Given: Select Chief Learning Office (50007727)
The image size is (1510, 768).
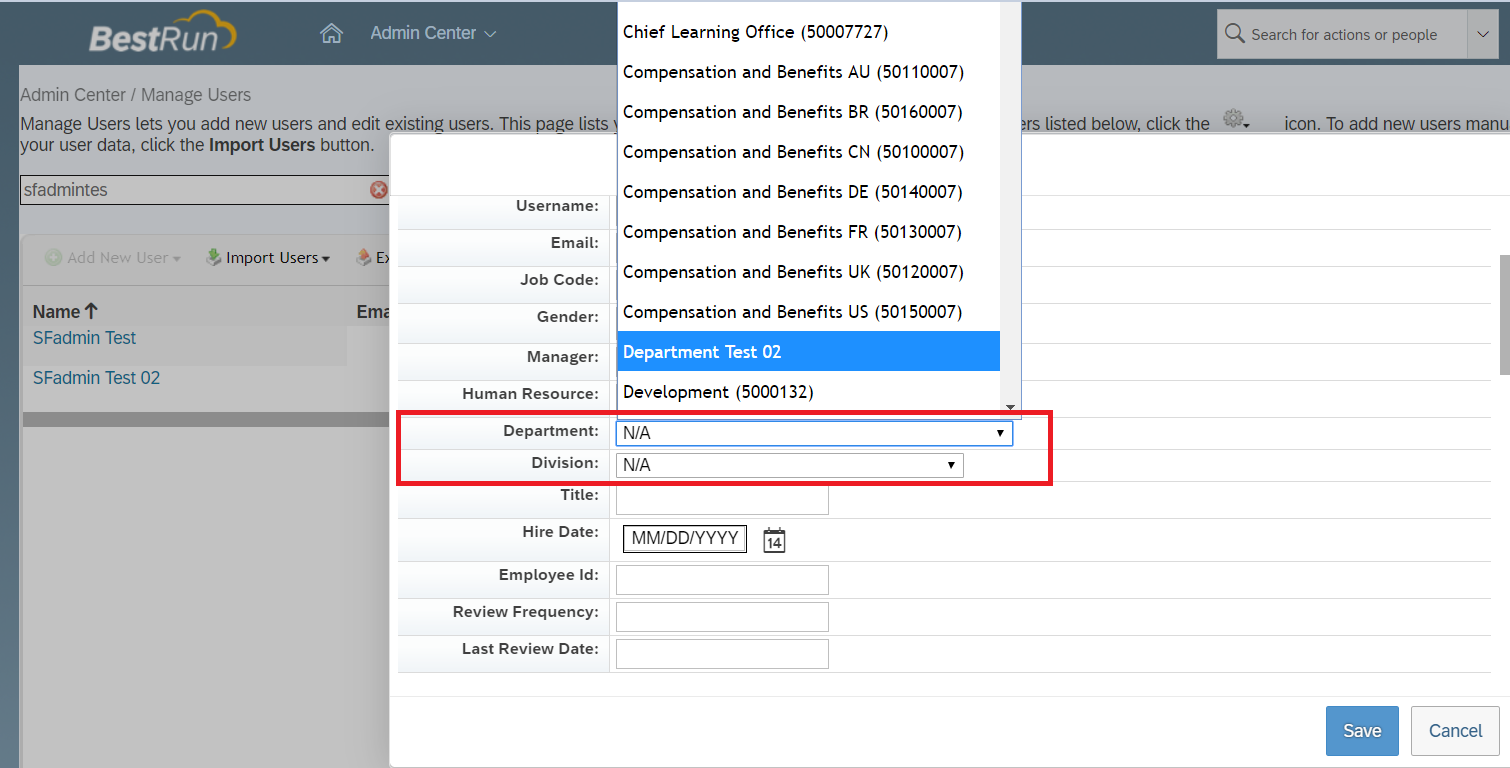Looking at the screenshot, I should point(808,32).
